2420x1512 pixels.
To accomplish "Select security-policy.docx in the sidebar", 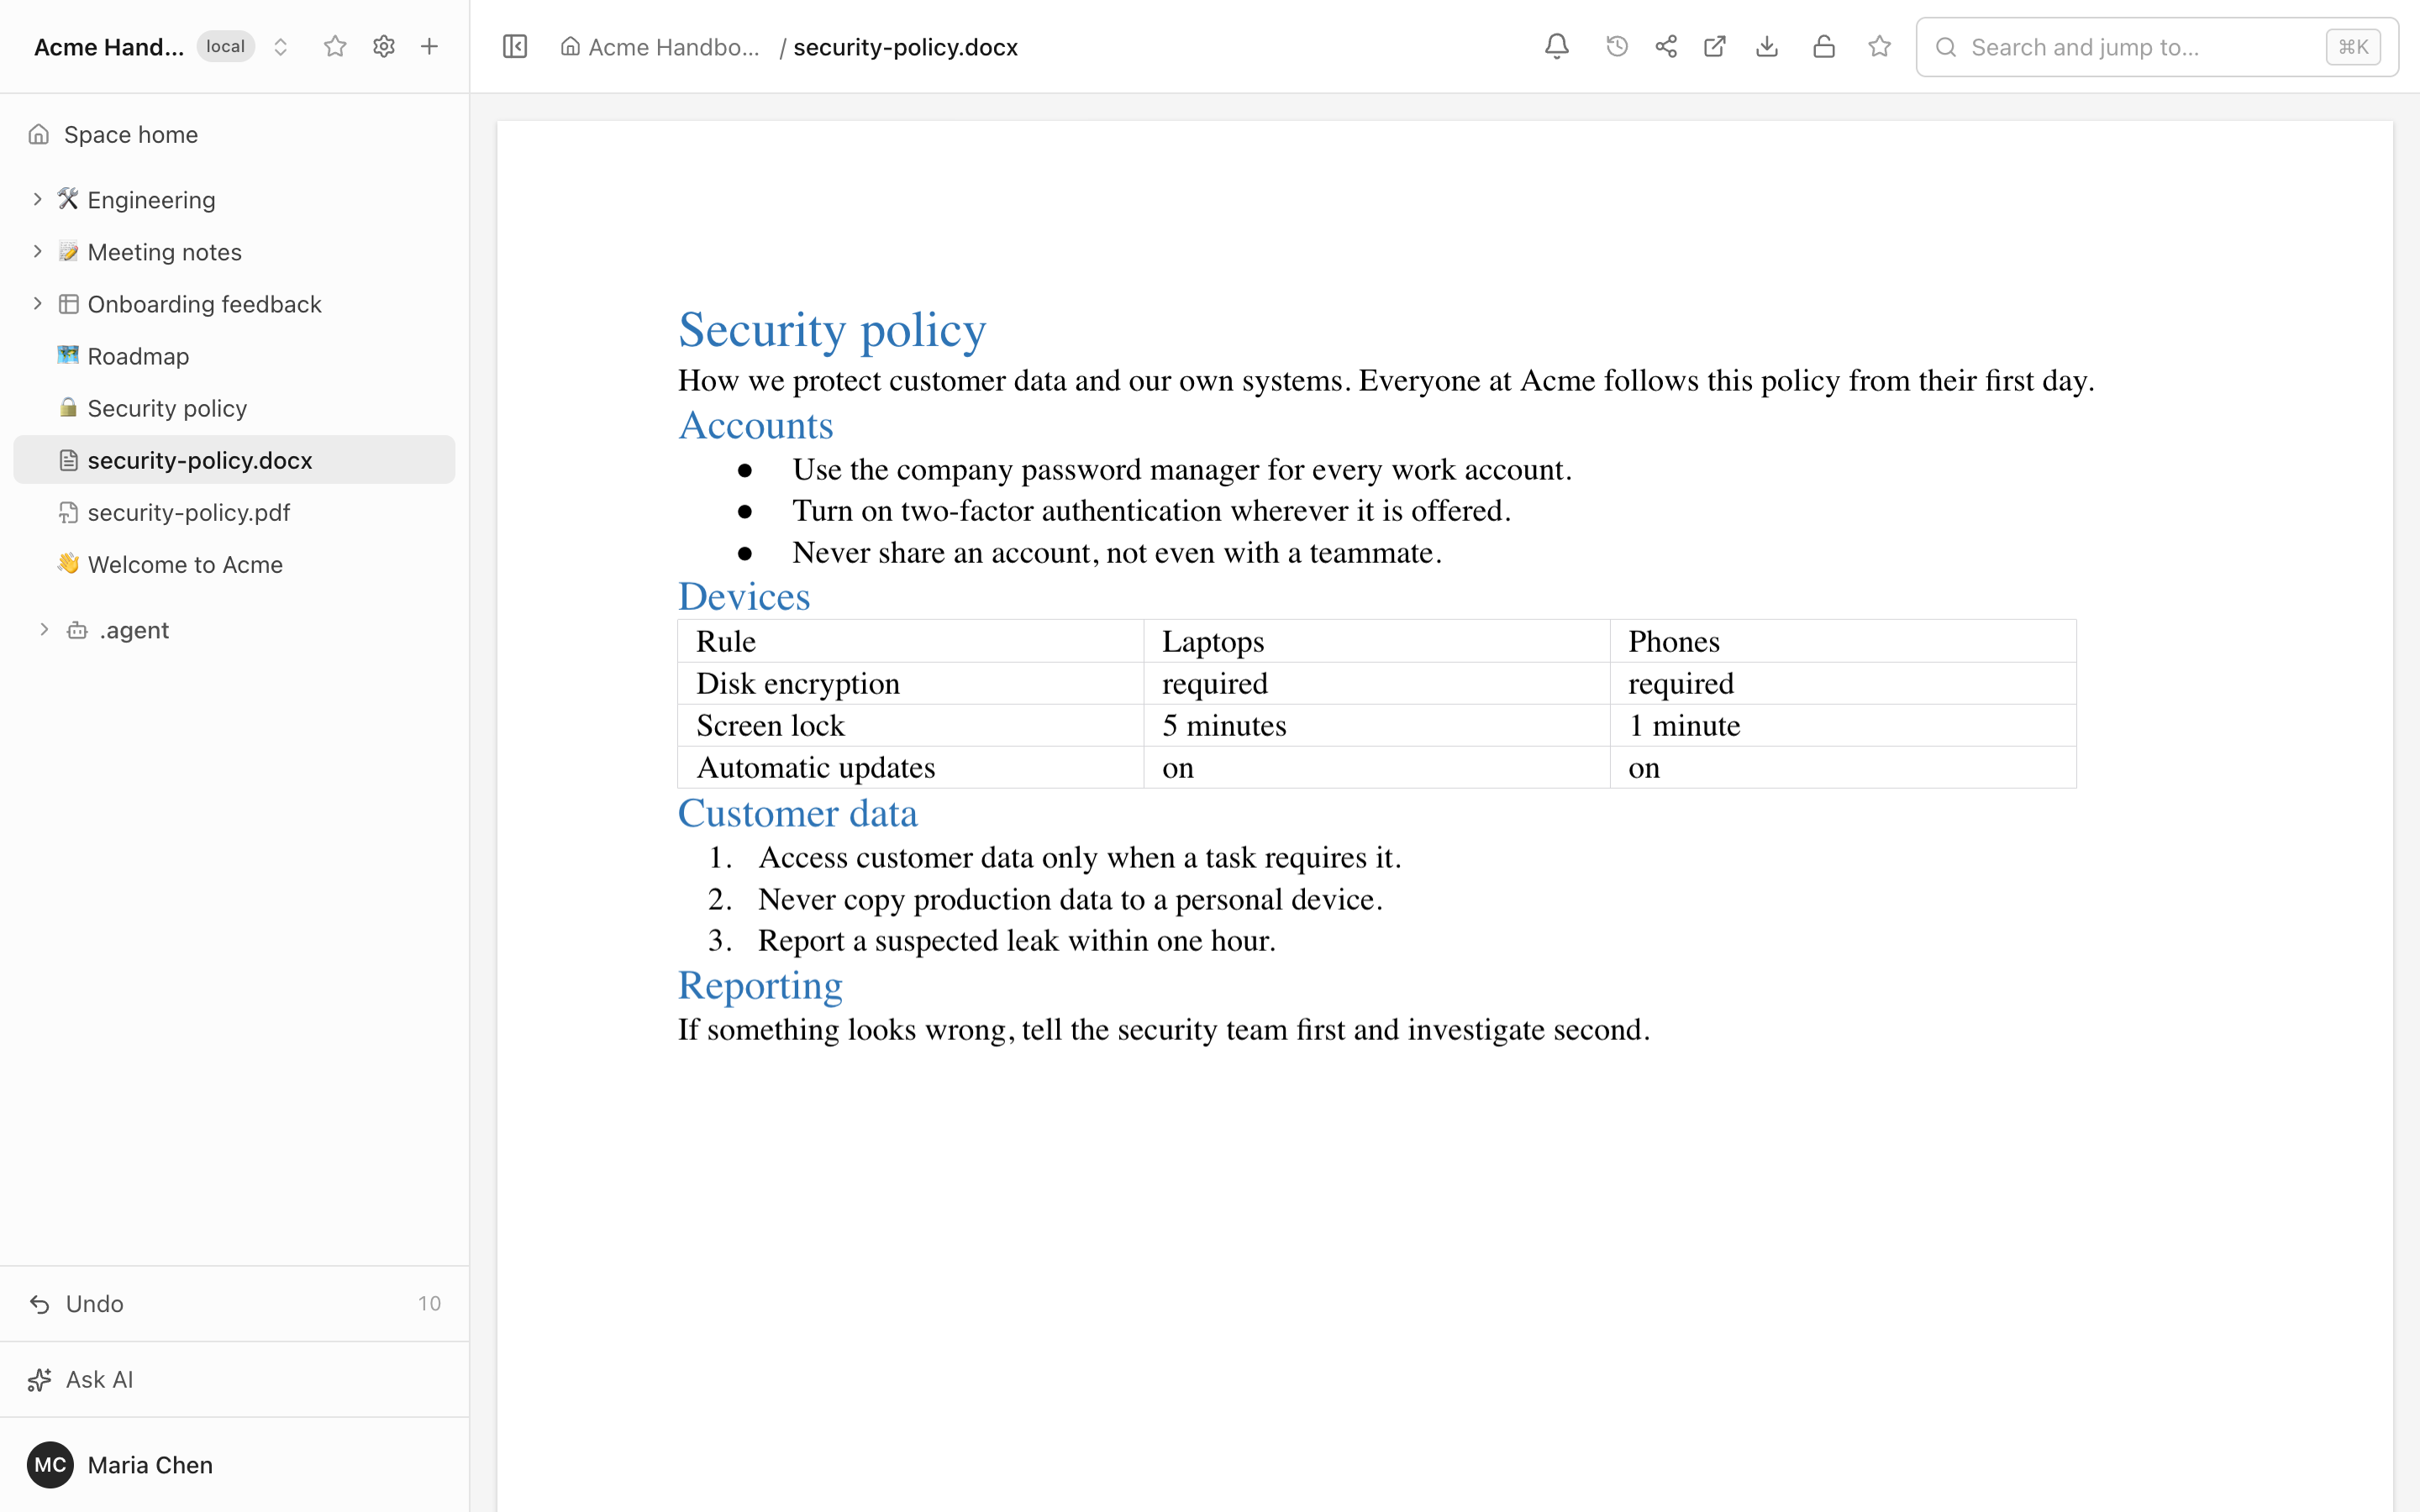I will click(234, 460).
